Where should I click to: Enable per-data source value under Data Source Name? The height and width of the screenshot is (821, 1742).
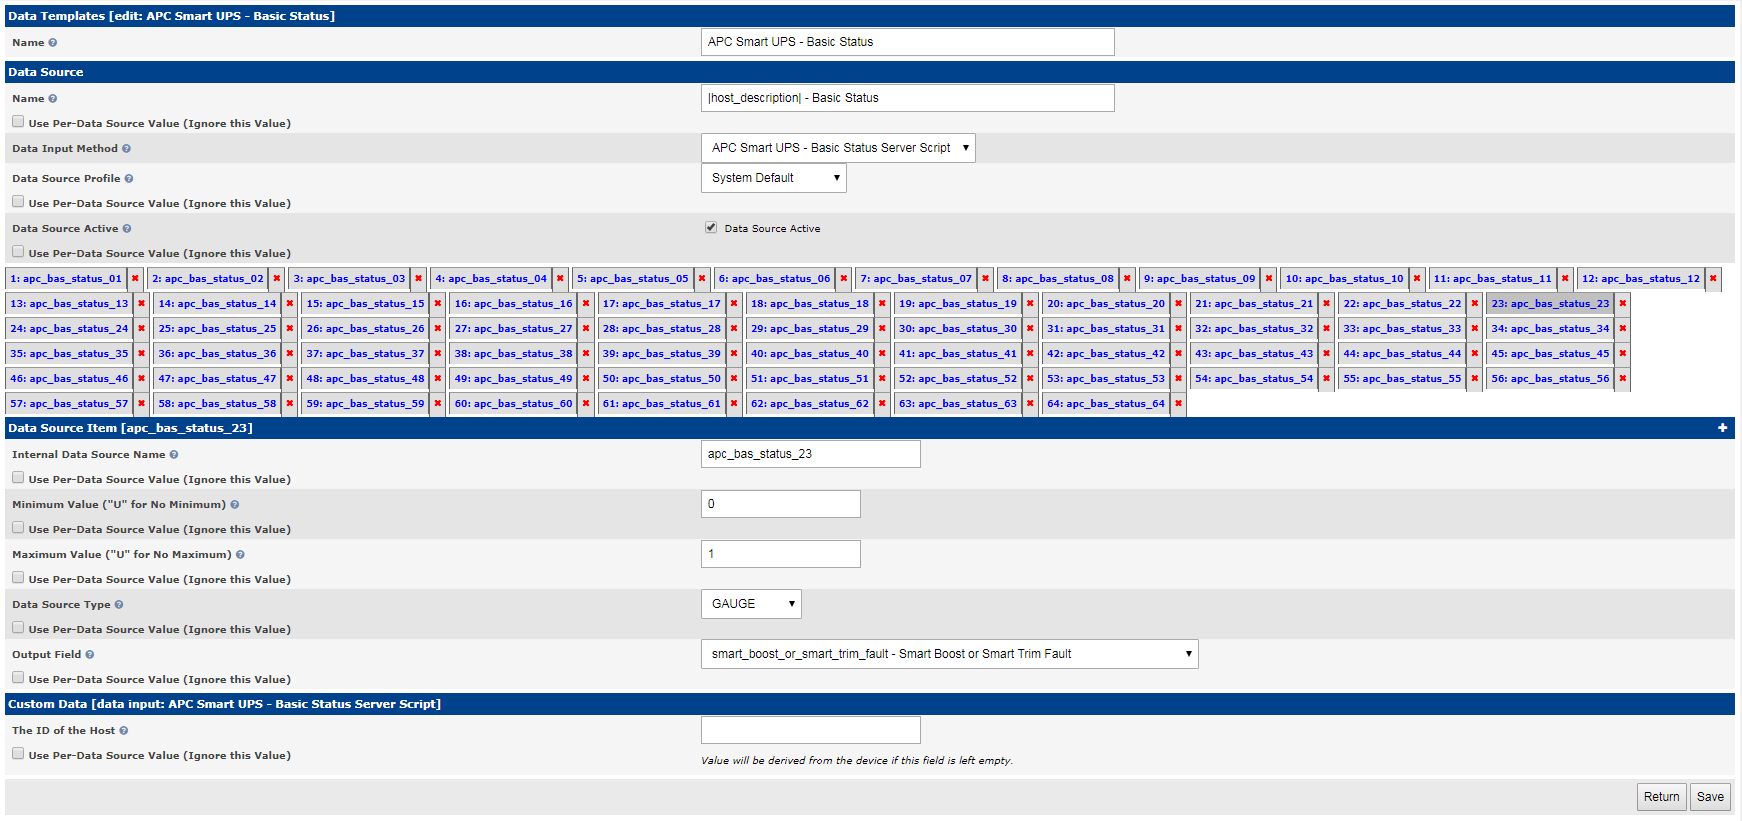coord(18,122)
